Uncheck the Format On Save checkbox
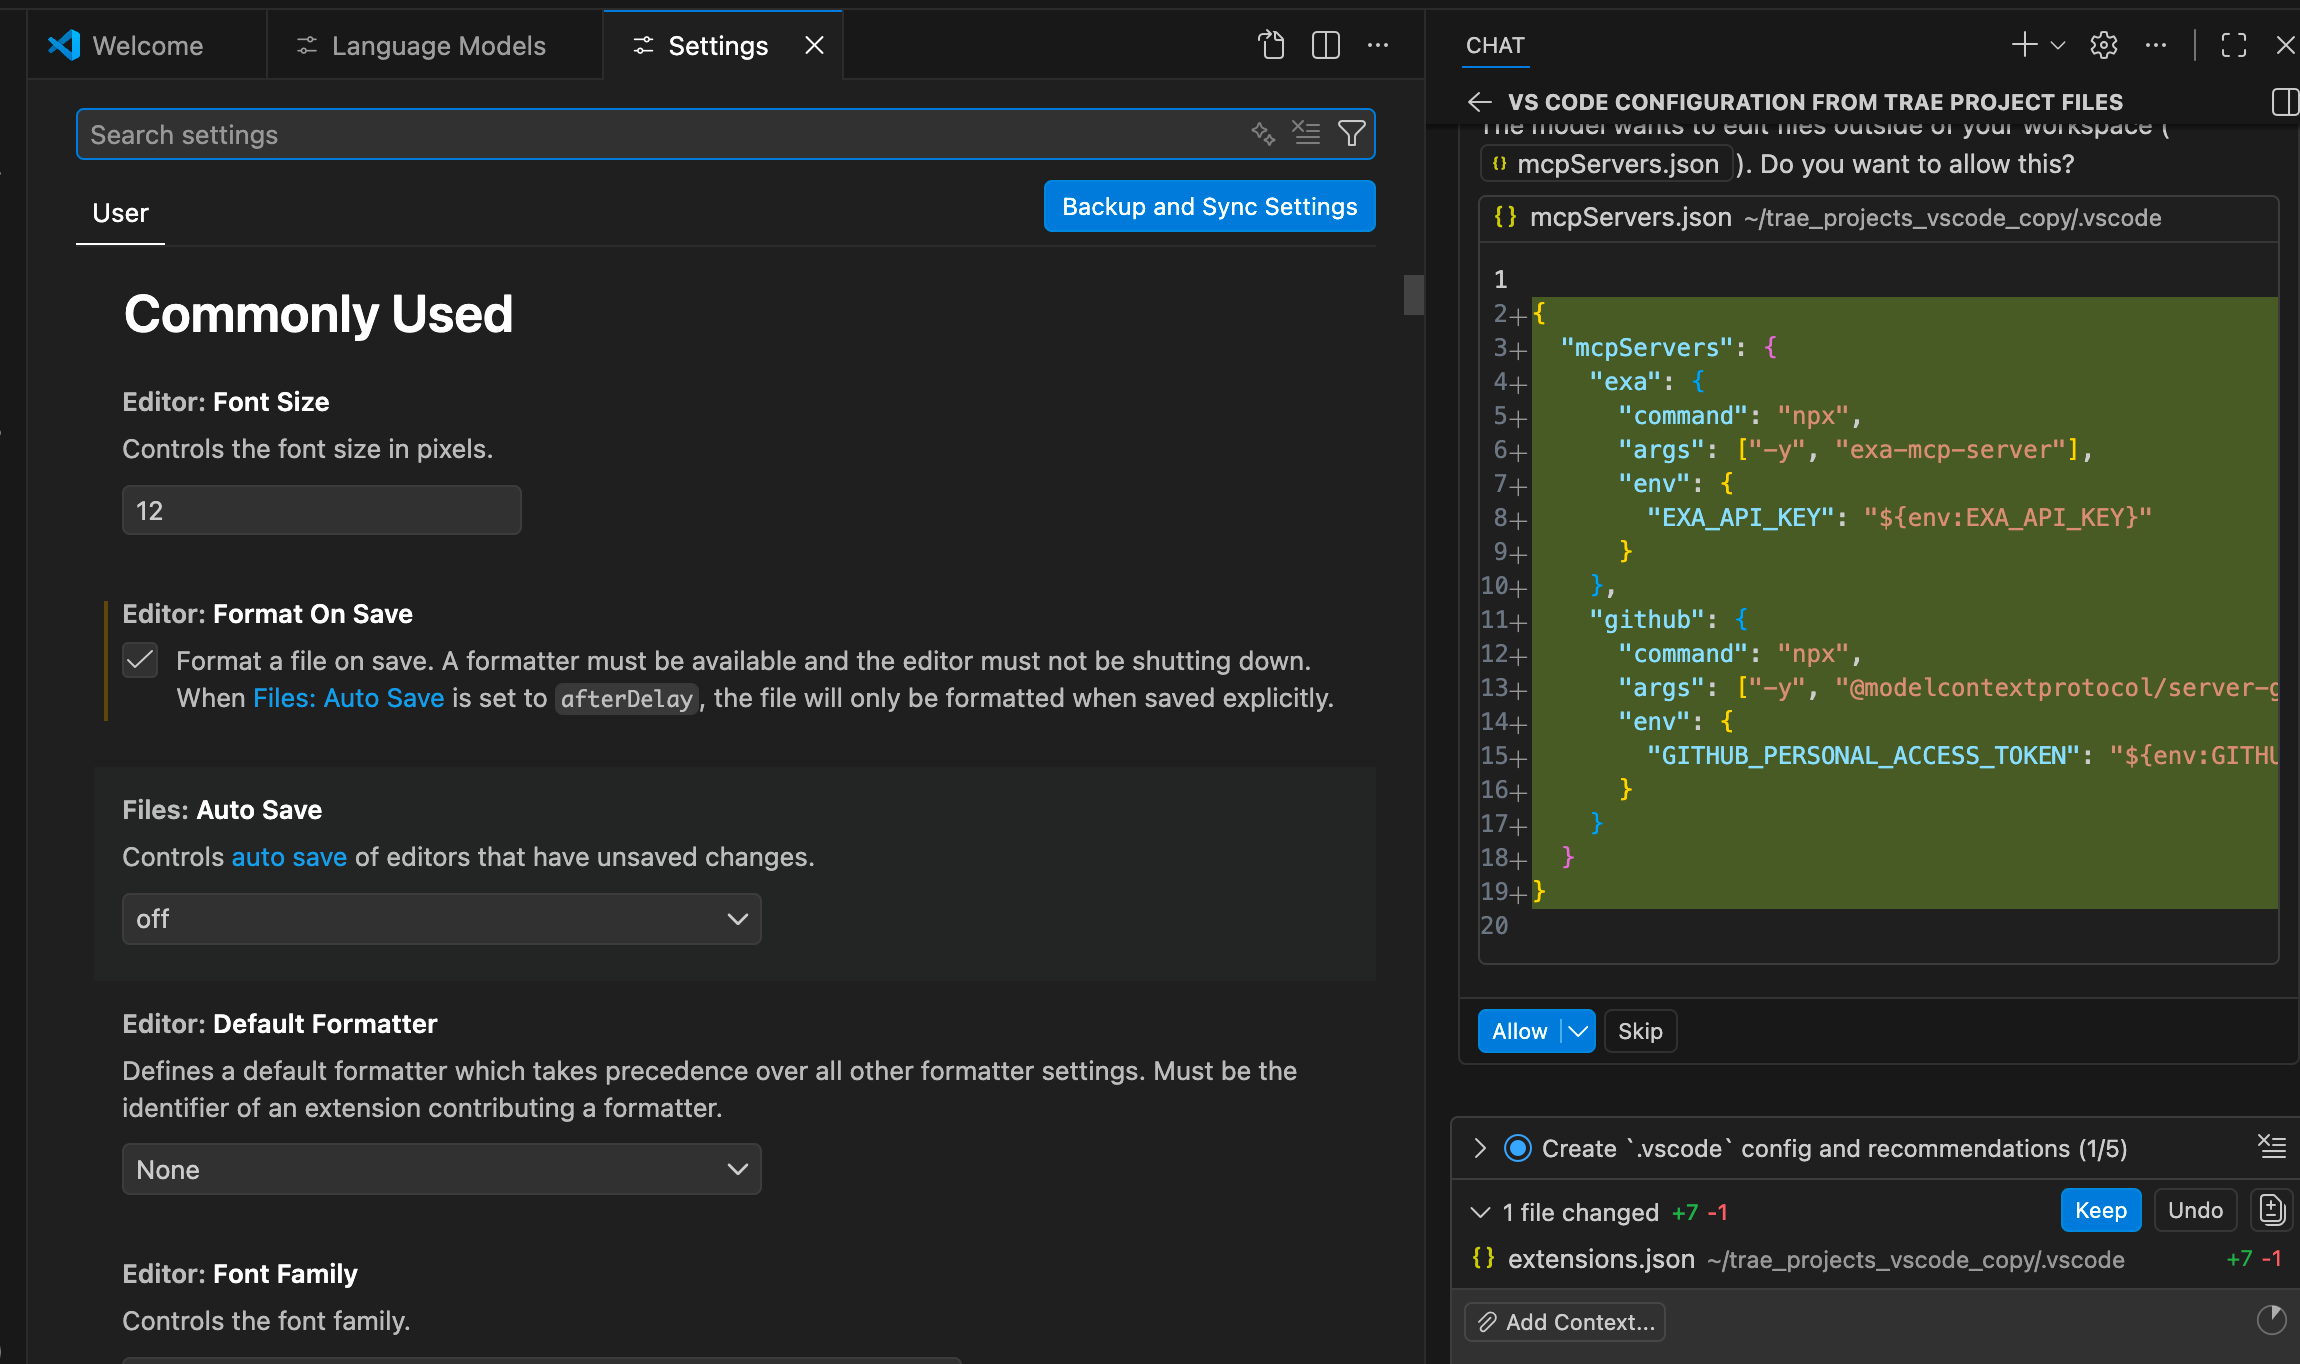The width and height of the screenshot is (2300, 1364). click(140, 660)
